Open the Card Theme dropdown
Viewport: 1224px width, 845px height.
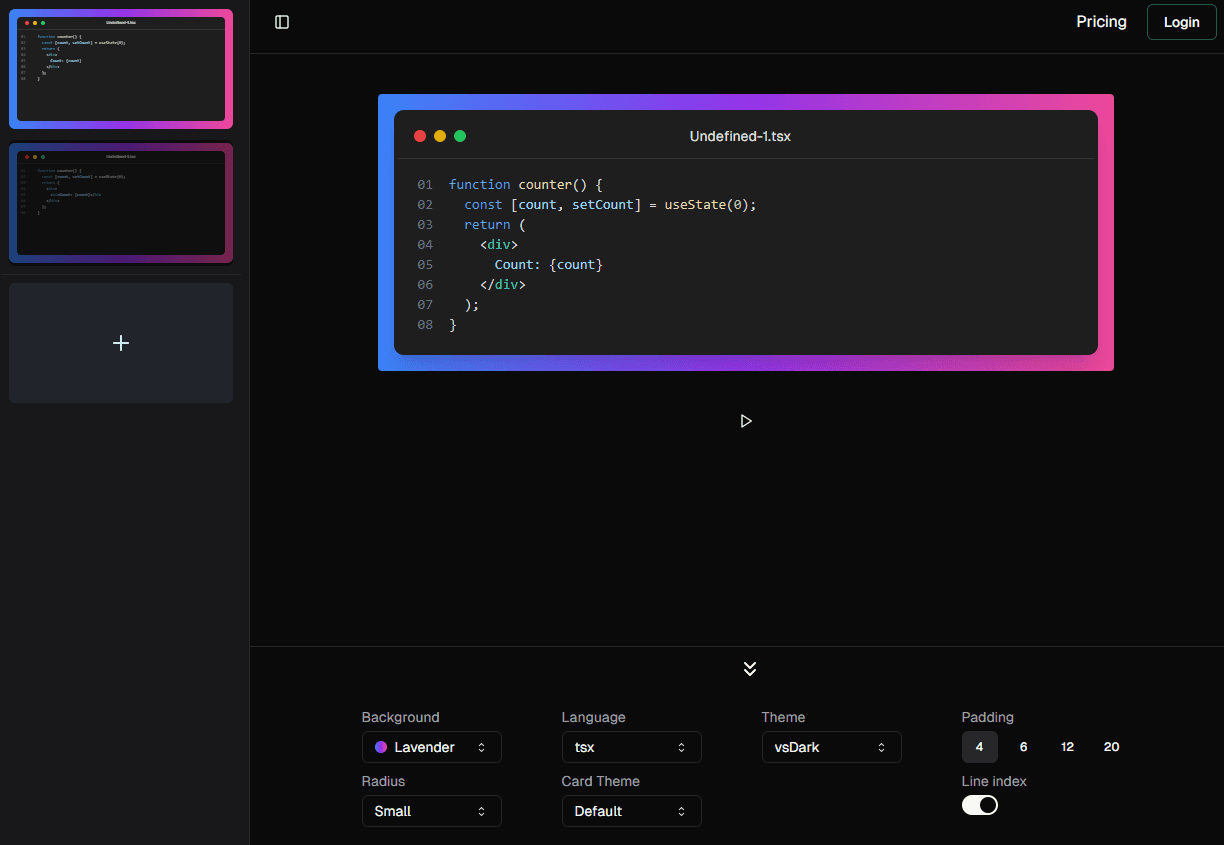(631, 811)
